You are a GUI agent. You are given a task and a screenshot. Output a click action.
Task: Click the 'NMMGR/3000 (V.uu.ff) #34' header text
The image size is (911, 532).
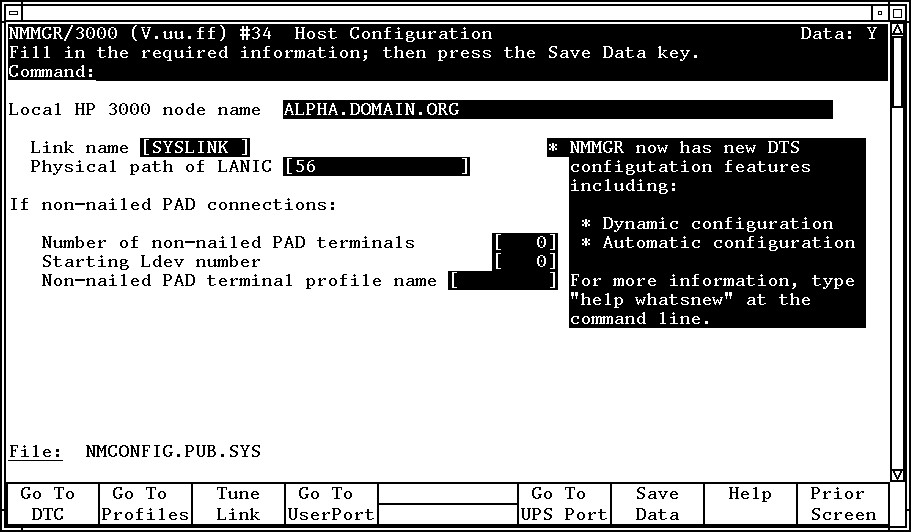pos(140,34)
